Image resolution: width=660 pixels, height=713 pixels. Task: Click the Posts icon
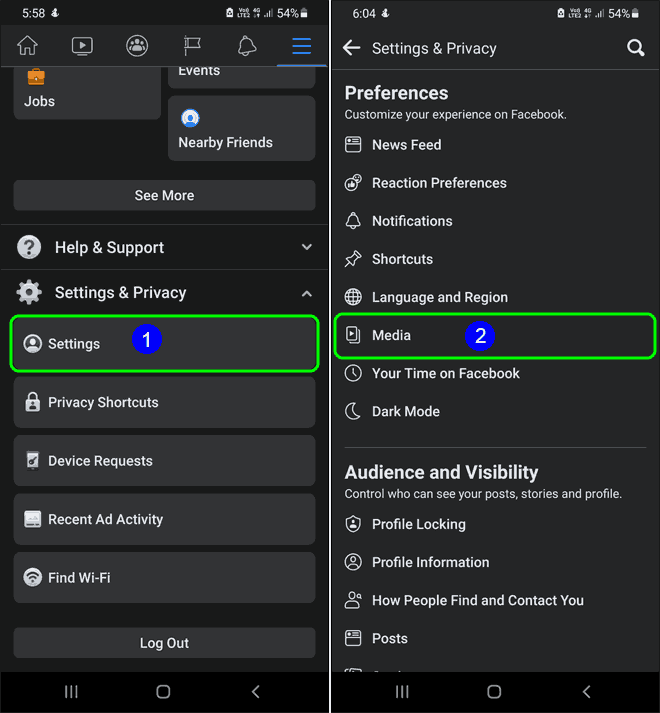coord(353,638)
